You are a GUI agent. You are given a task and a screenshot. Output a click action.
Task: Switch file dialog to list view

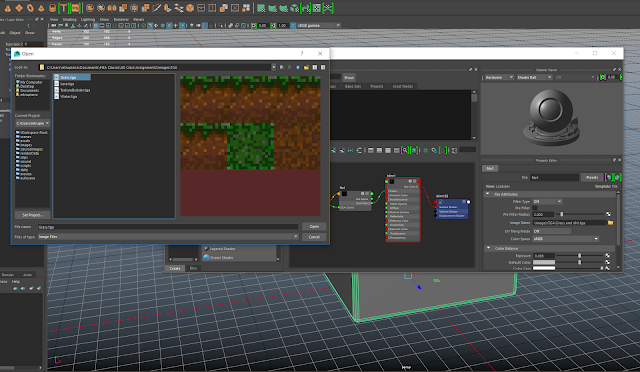(315, 67)
